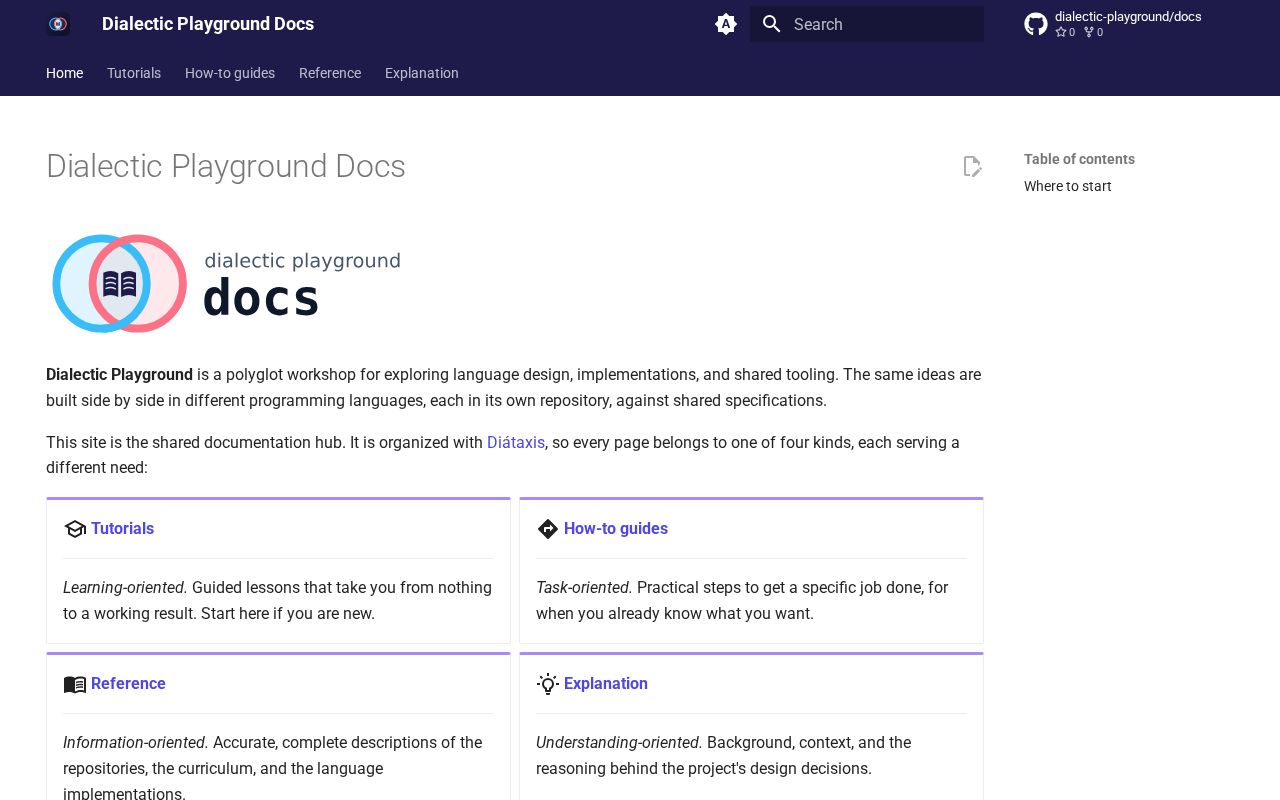Jump to Where to start section
Image resolution: width=1280 pixels, height=800 pixels.
pos(1068,186)
